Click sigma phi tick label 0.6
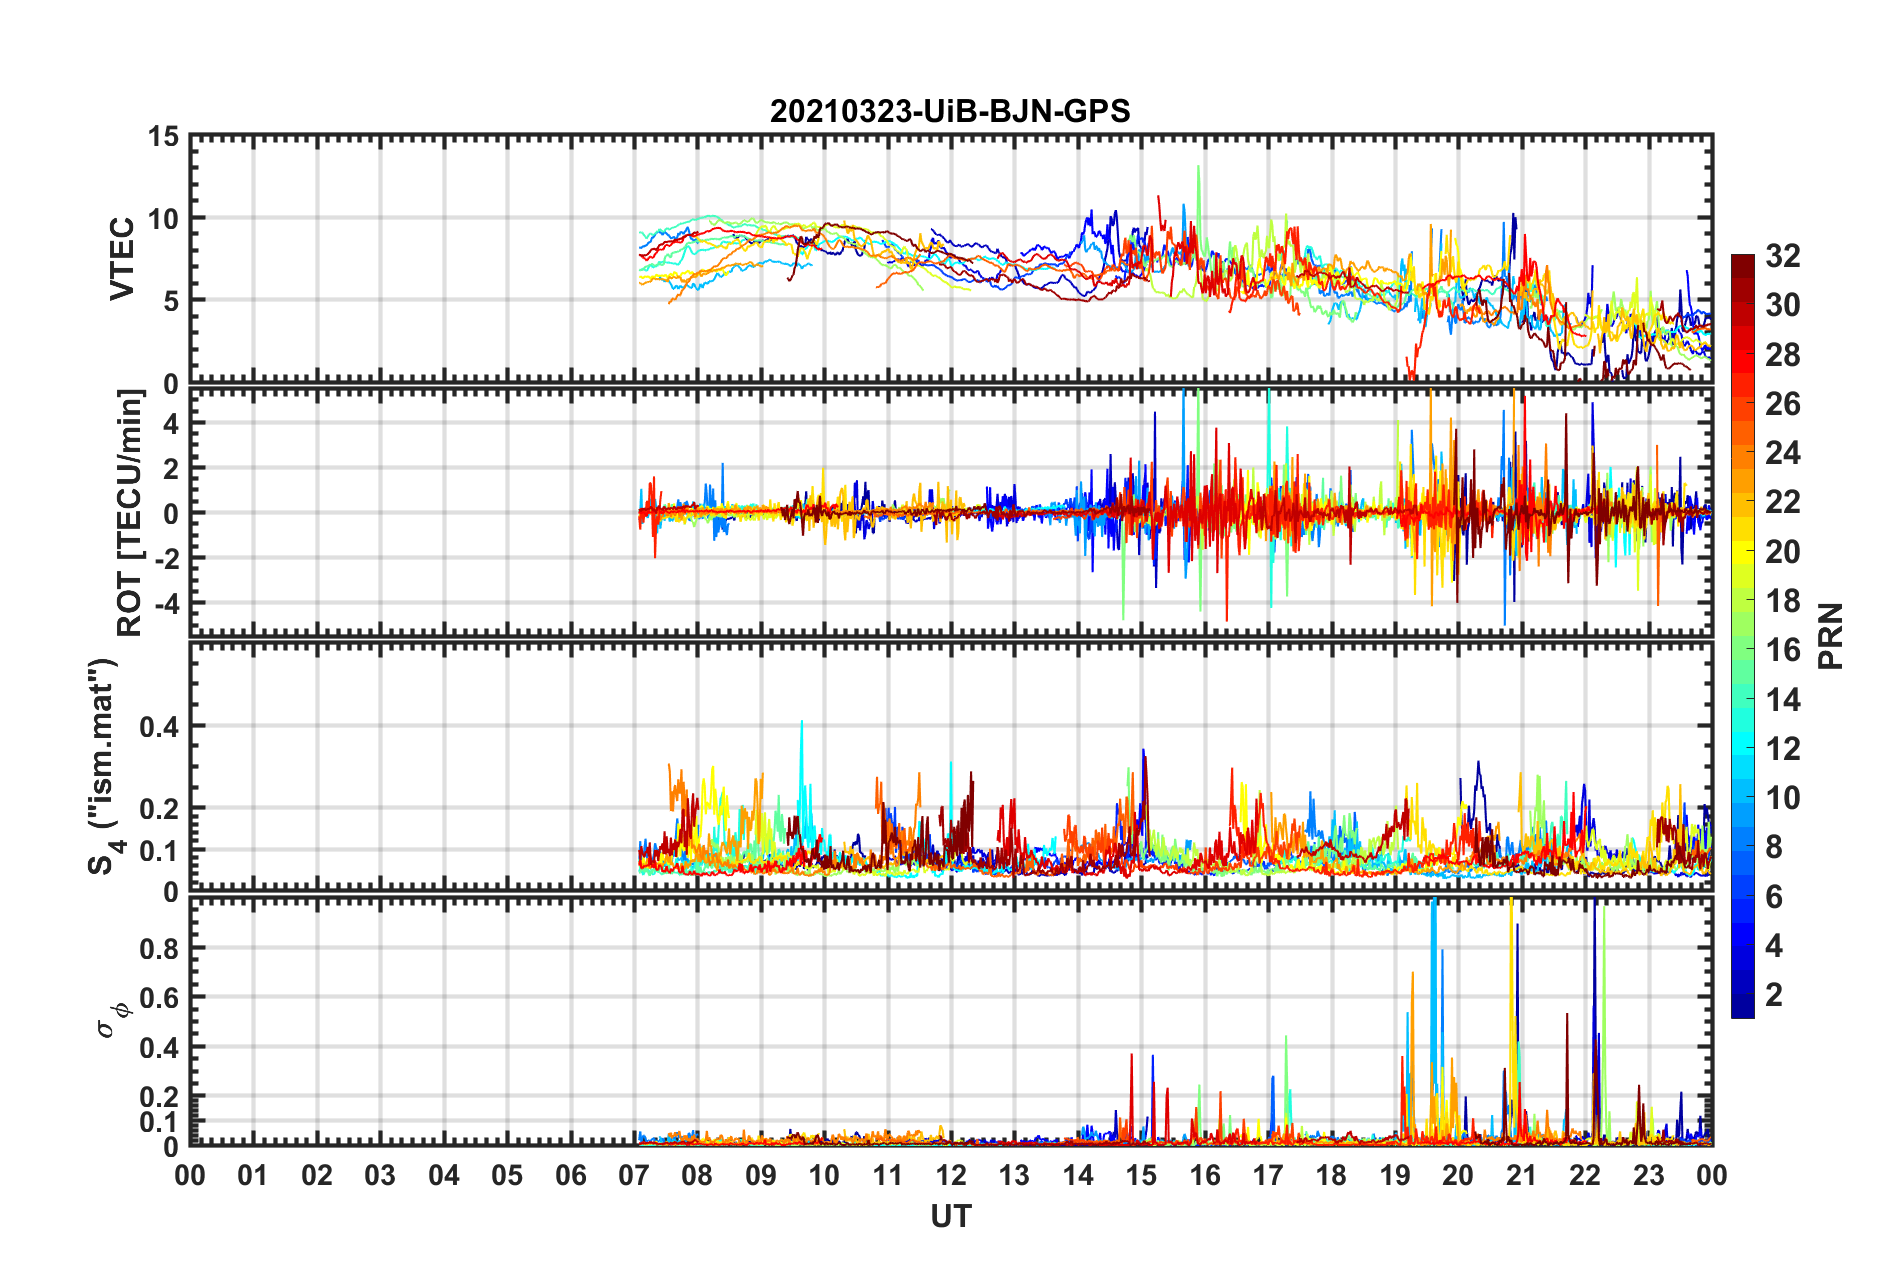This screenshot has height=1272, width=1902. click(160, 998)
